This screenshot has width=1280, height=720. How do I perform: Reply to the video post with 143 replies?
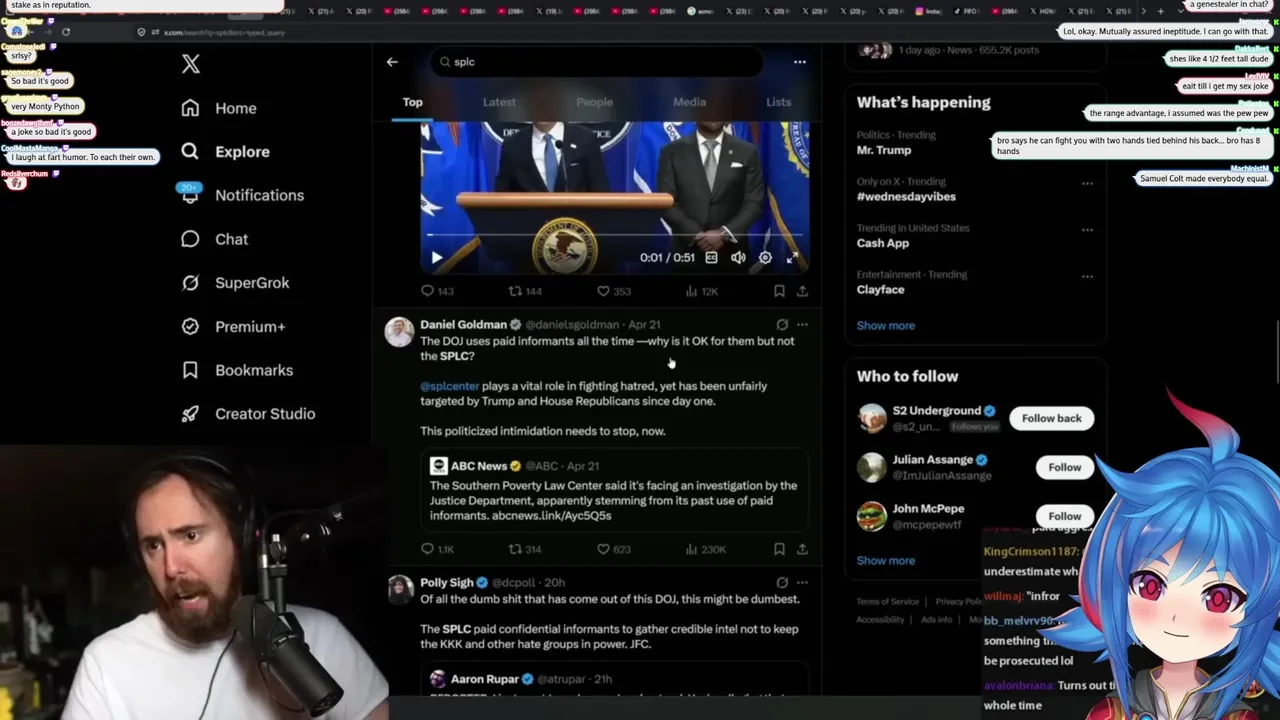(437, 291)
